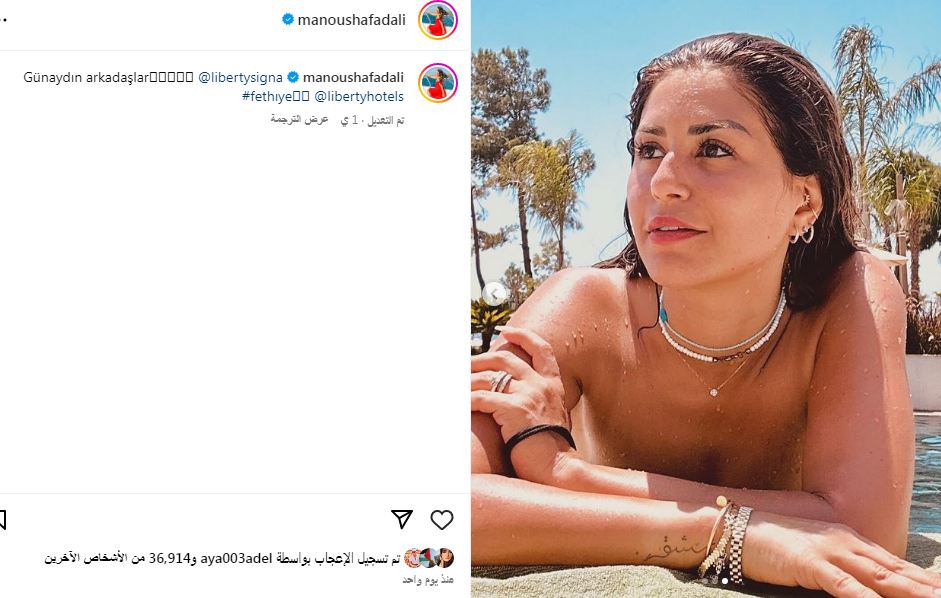The width and height of the screenshot is (941, 598).
Task: Open more options three-dot menu
Action: [x=3, y=20]
